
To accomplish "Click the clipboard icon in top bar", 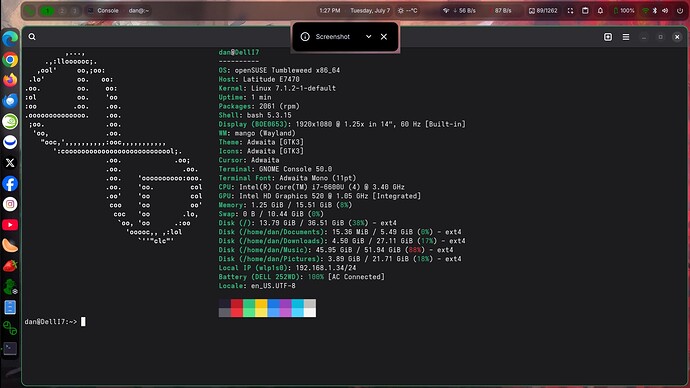I will click(x=585, y=11).
